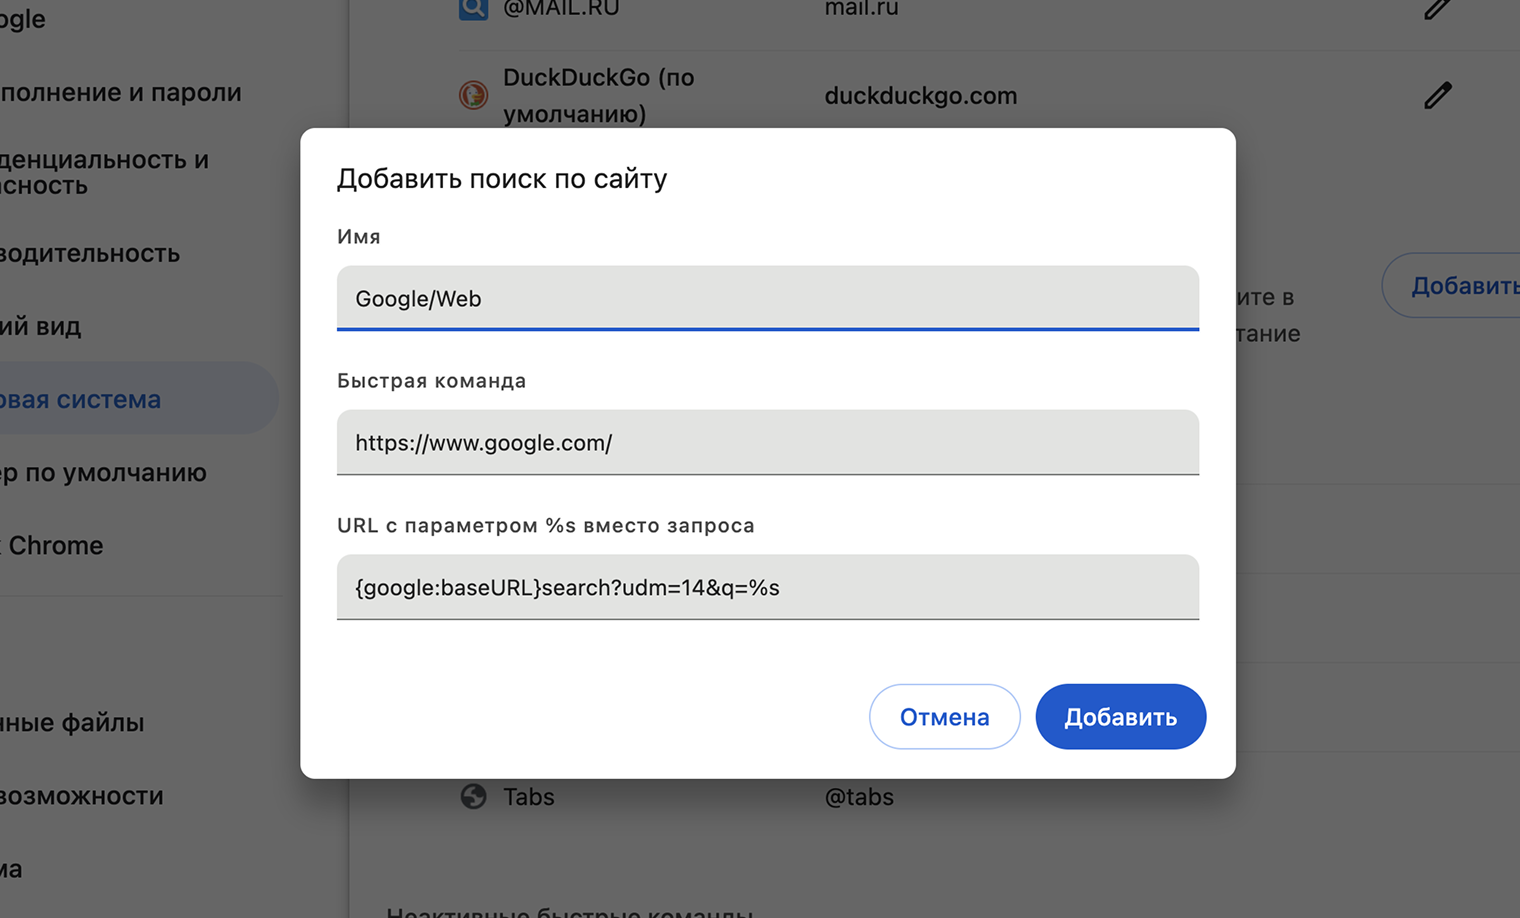
Task: Open the performance settings section
Action: click(90, 253)
